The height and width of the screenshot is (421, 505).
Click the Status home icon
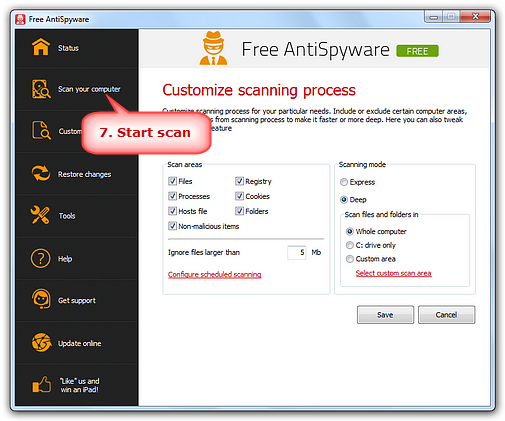41,47
